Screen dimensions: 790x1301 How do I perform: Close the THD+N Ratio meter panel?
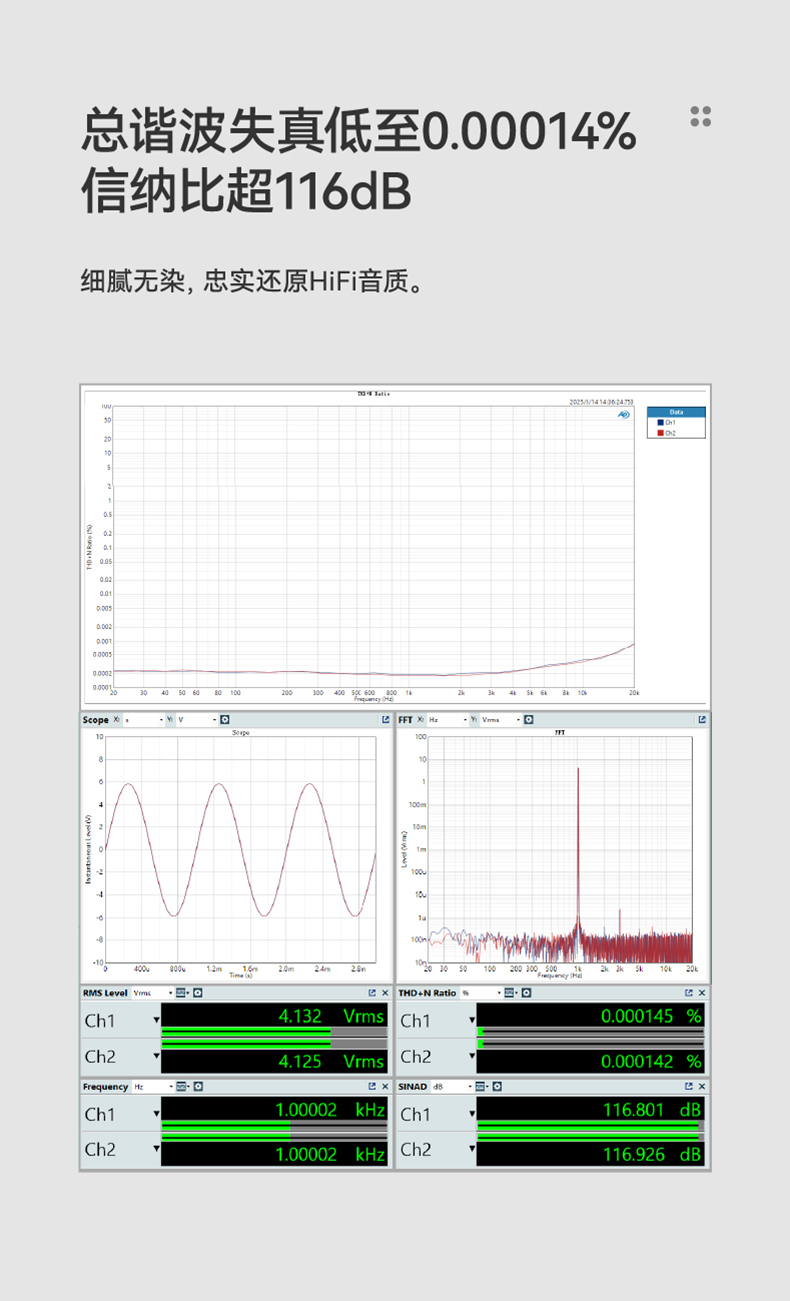702,993
